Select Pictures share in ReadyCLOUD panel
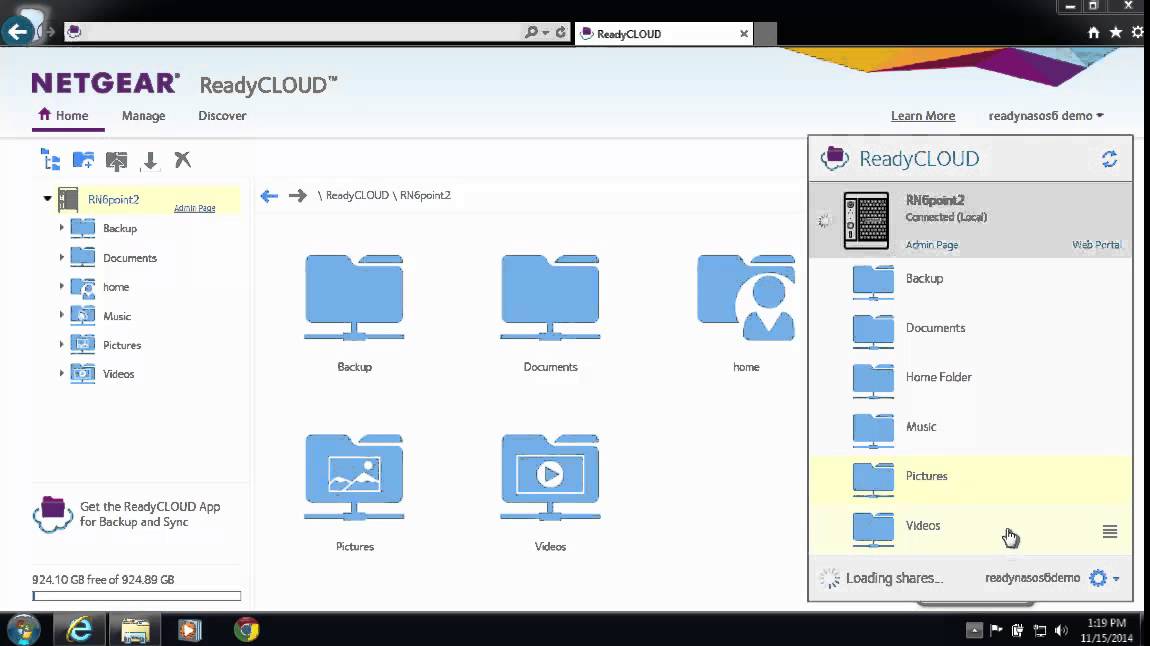 (x=971, y=480)
